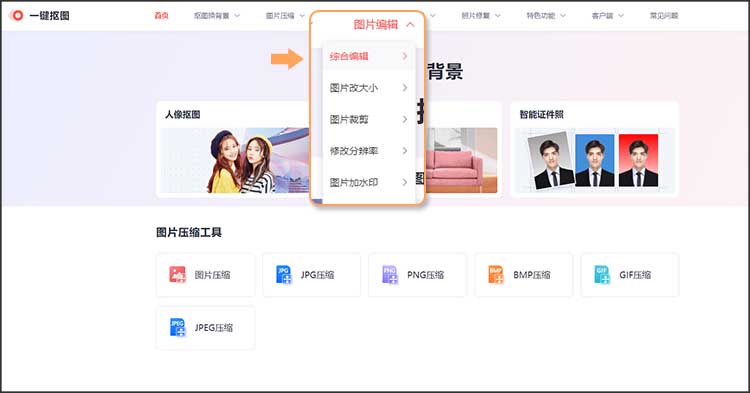Open the 特色功能 menu
Viewport: 750px width, 393px height.
[541, 16]
